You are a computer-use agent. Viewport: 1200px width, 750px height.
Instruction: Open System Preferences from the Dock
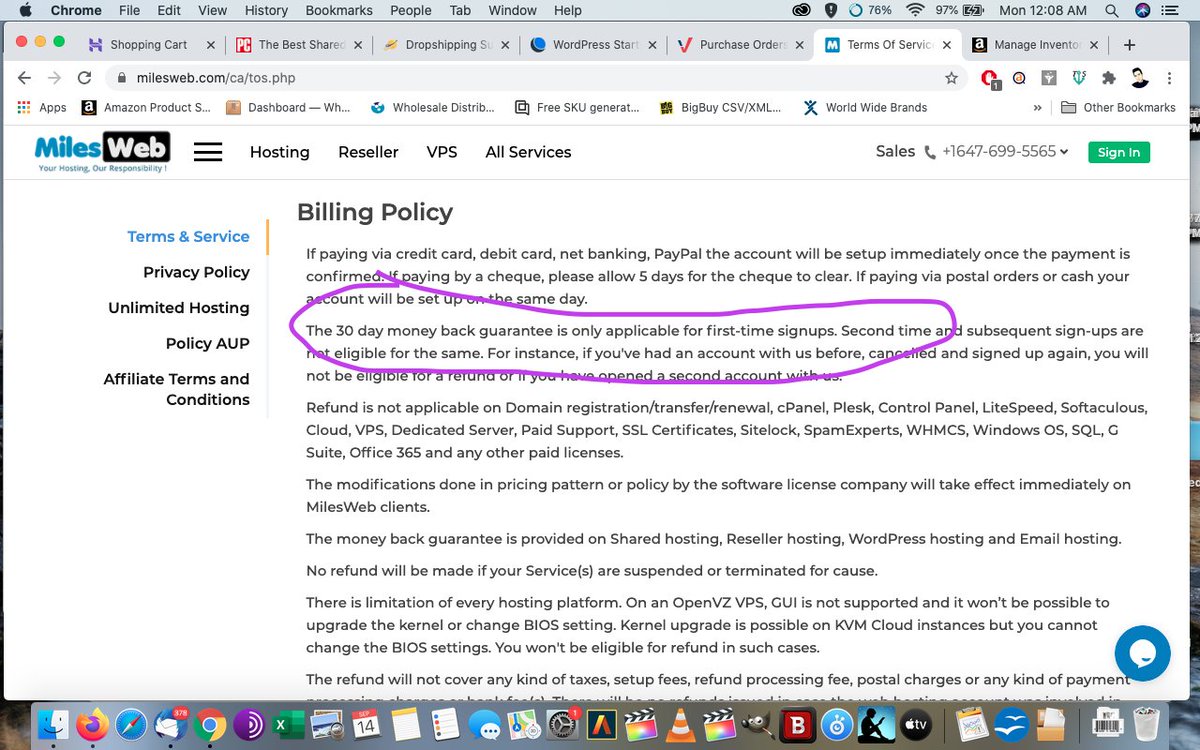coord(563,723)
